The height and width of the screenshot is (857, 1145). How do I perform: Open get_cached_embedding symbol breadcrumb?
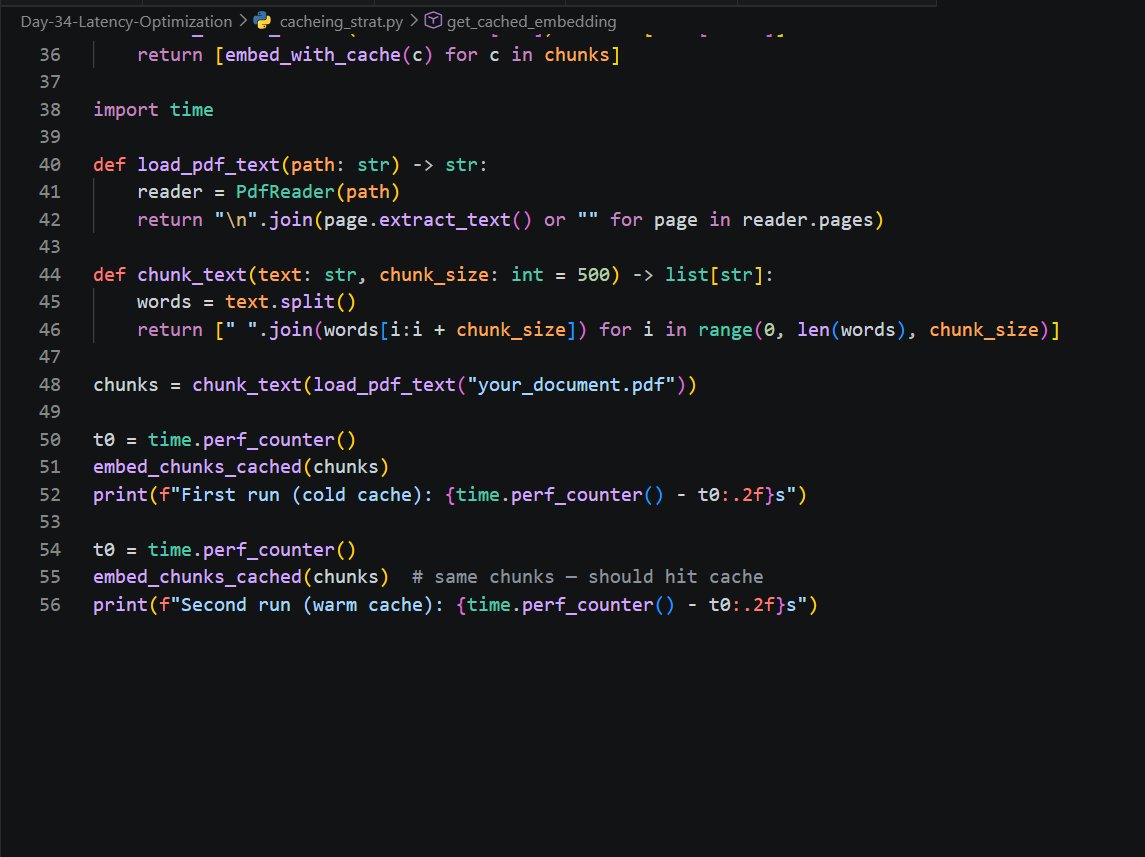tap(532, 22)
